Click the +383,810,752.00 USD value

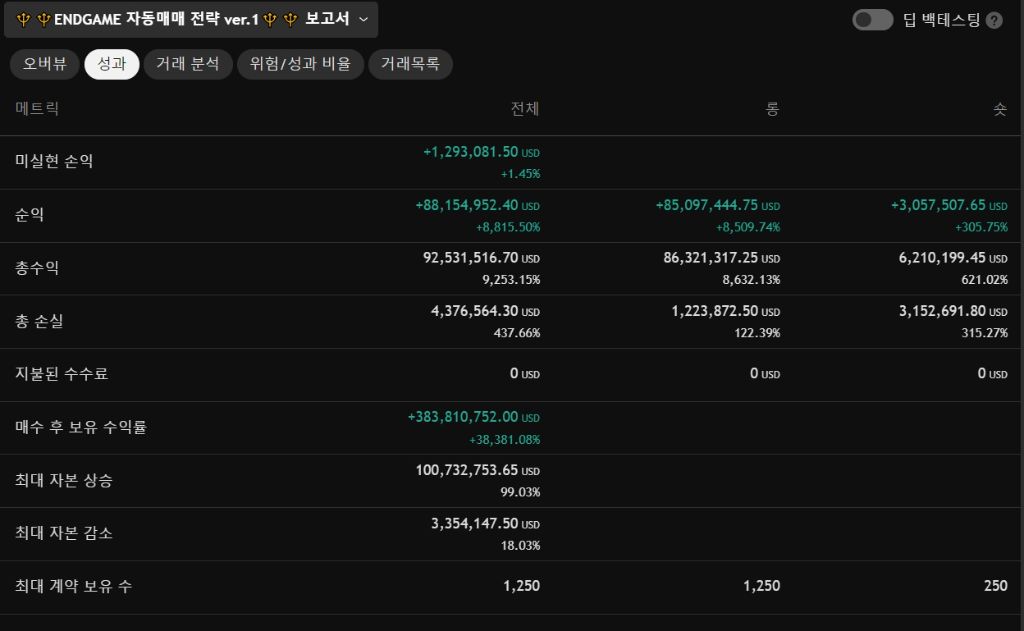473,417
